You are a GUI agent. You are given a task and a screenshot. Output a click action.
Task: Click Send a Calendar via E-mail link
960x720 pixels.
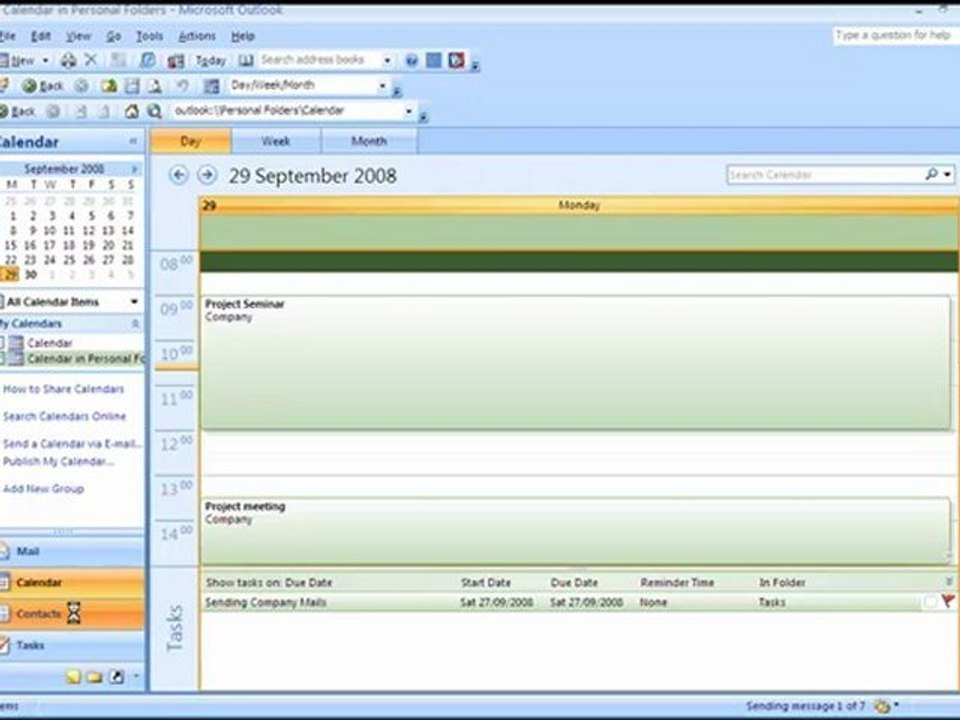pyautogui.click(x=72, y=443)
